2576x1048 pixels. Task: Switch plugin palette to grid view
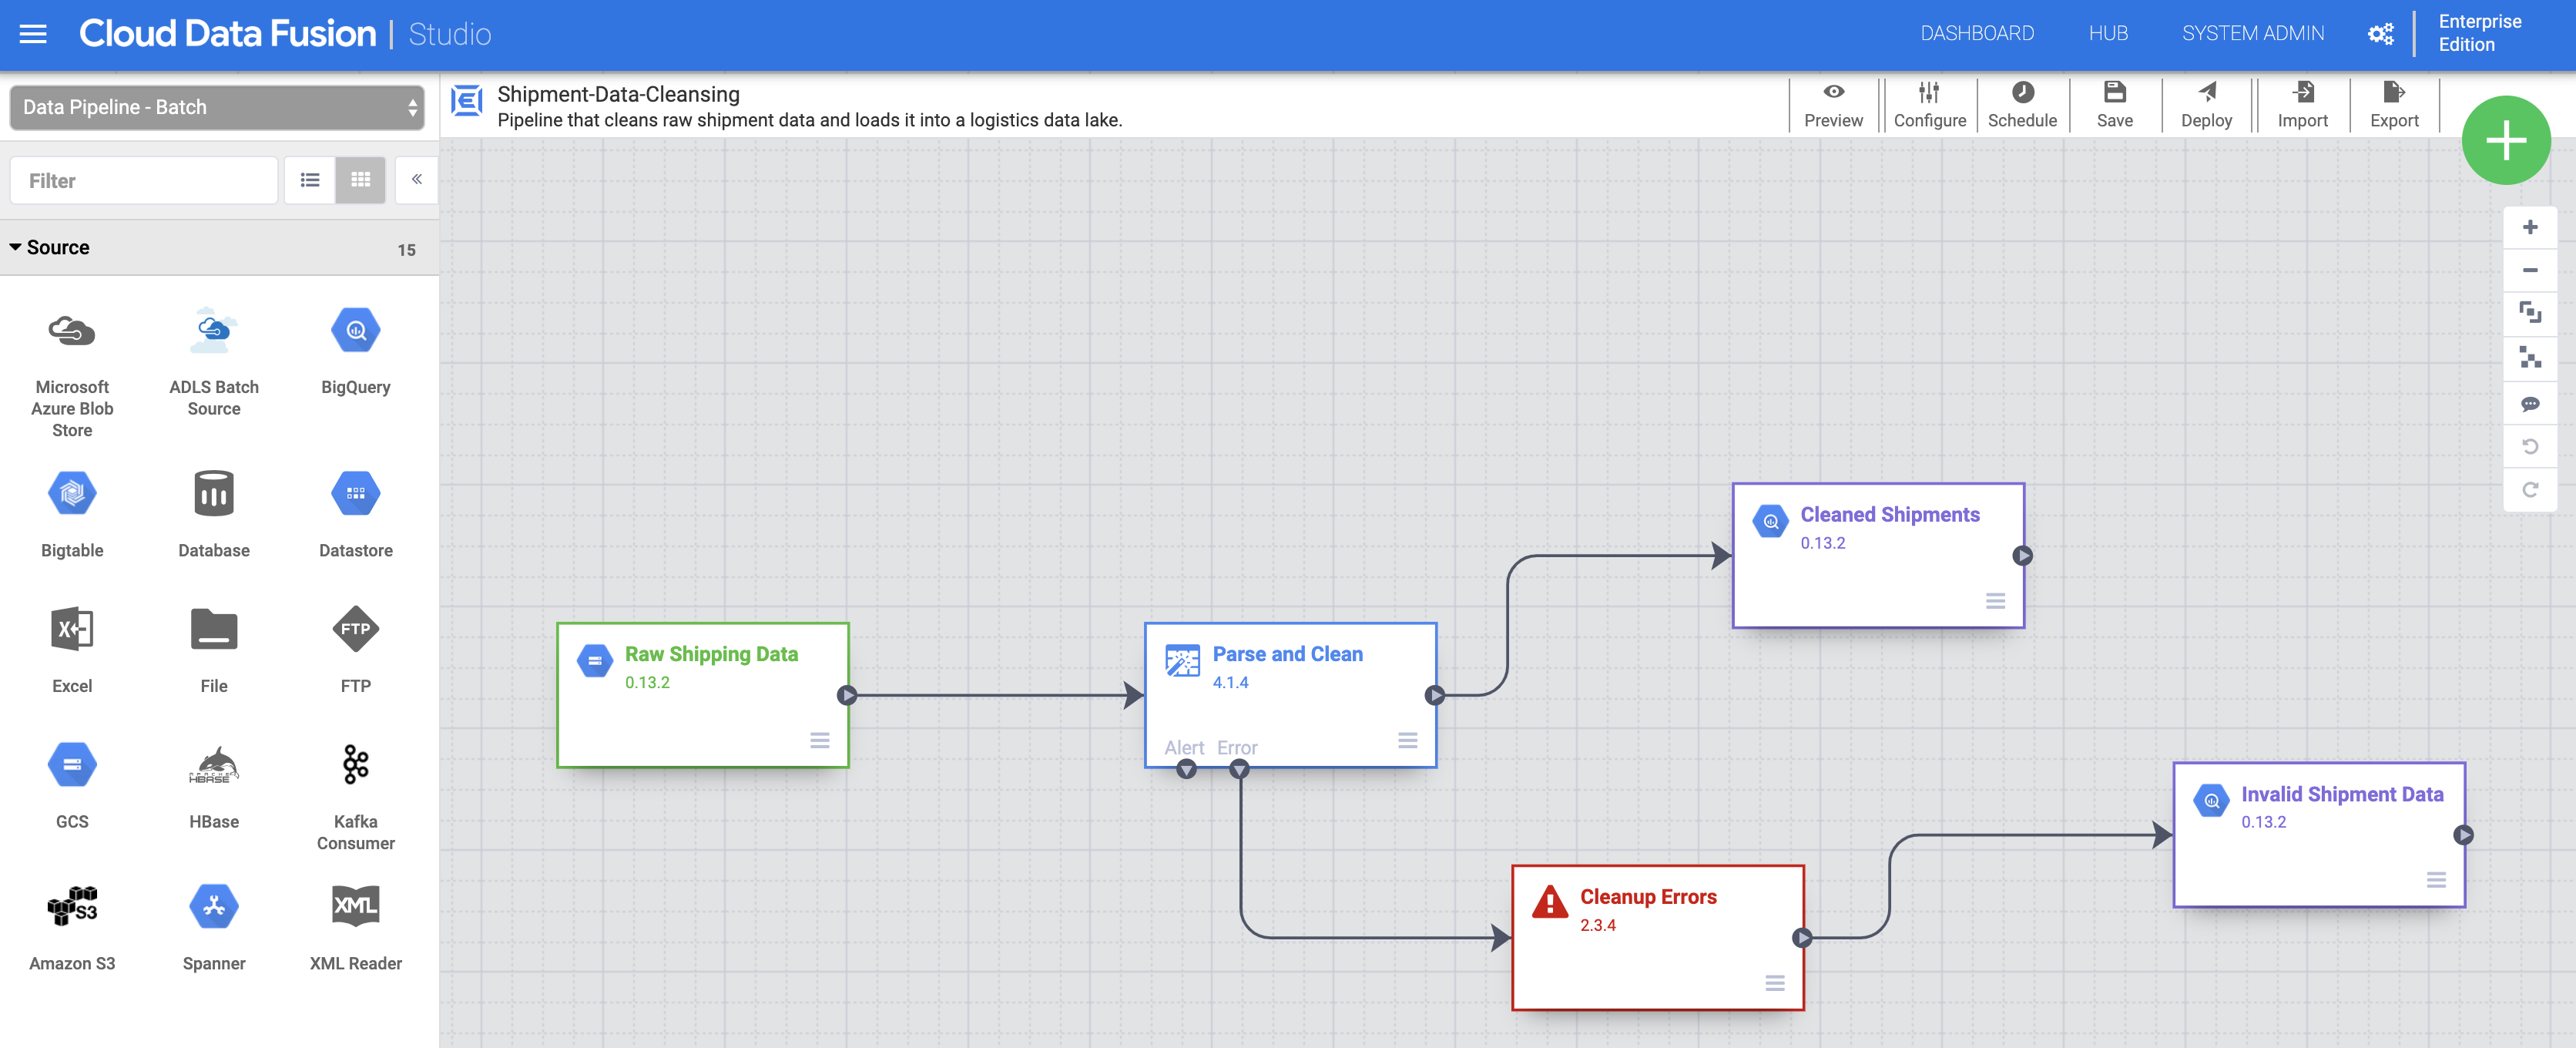pyautogui.click(x=360, y=180)
